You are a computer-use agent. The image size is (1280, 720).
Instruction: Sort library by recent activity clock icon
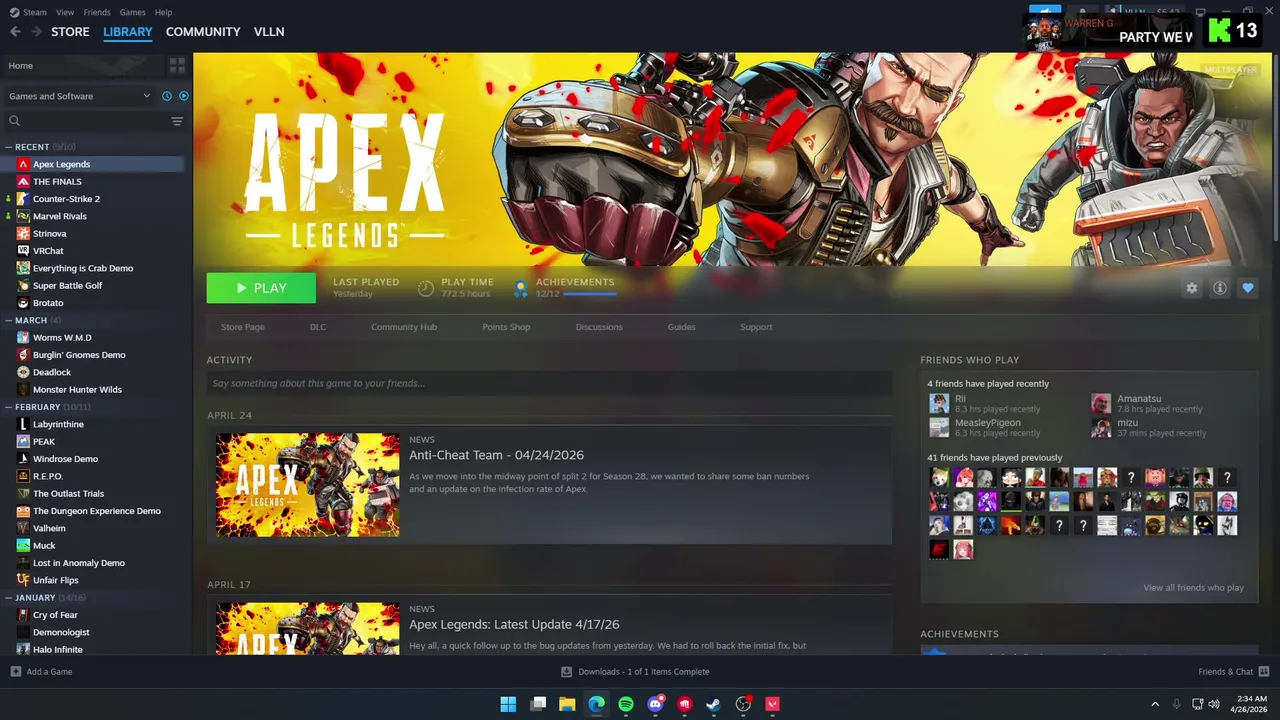coord(167,96)
